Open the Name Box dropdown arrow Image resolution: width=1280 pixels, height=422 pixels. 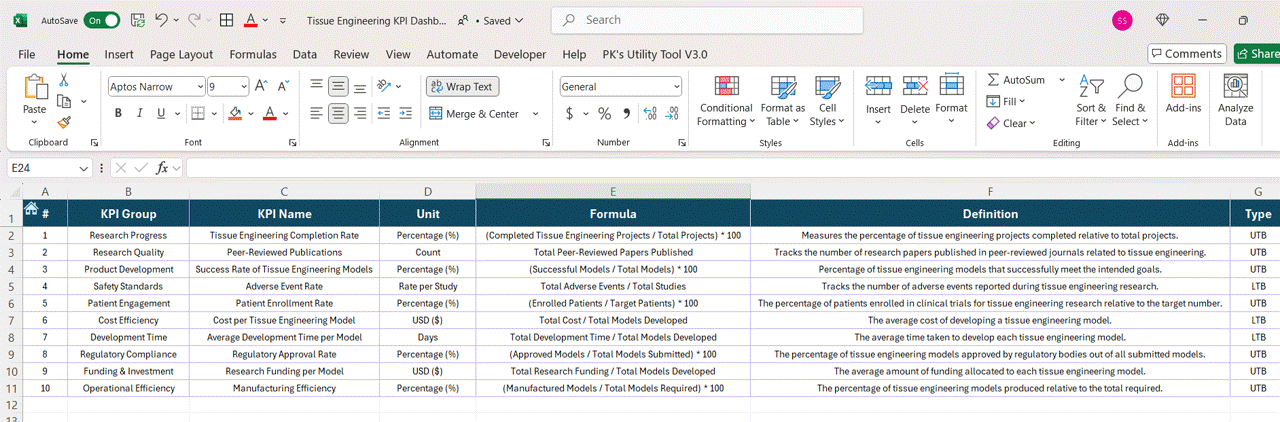click(x=82, y=168)
